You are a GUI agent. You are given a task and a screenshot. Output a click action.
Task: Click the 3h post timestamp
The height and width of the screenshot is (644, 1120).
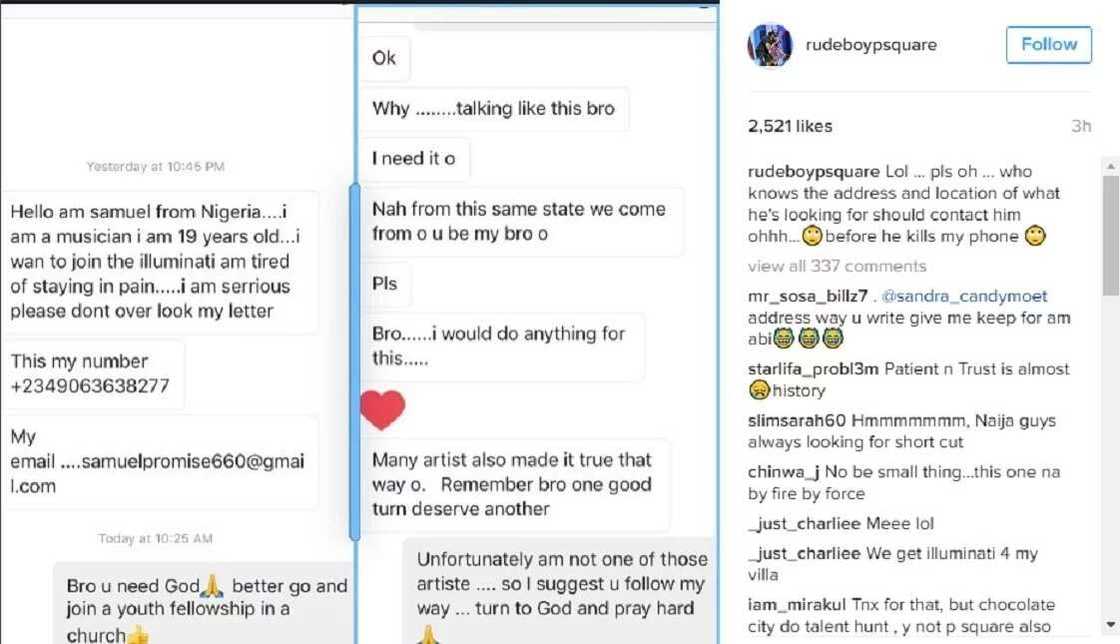click(x=1080, y=126)
